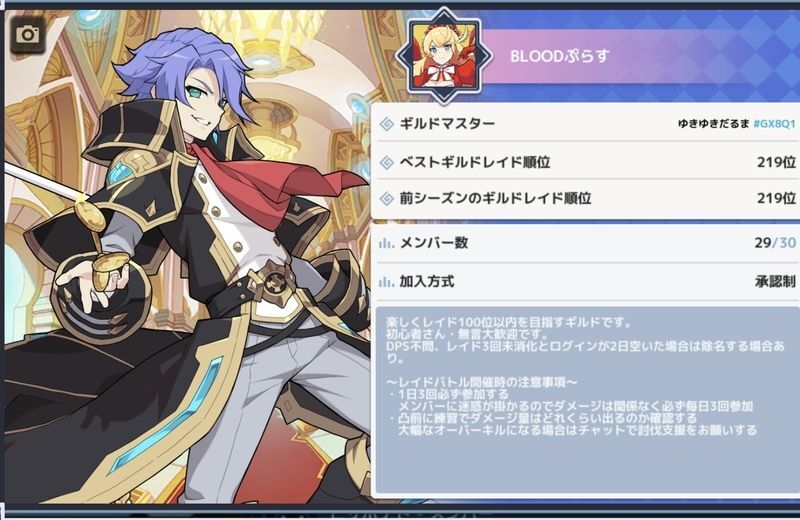Image resolution: width=800 pixels, height=520 pixels.
Task: Select the 加入方式 row label
Action: pos(427,282)
